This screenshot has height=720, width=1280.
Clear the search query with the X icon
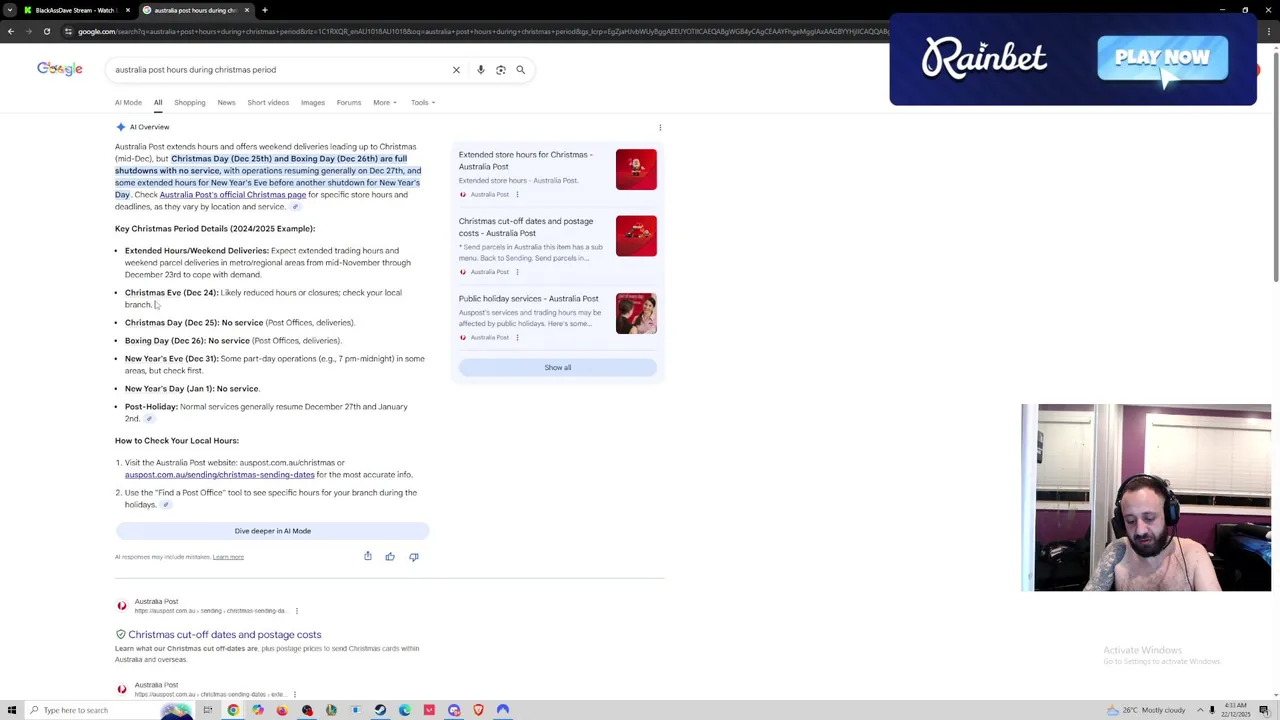[x=456, y=70]
